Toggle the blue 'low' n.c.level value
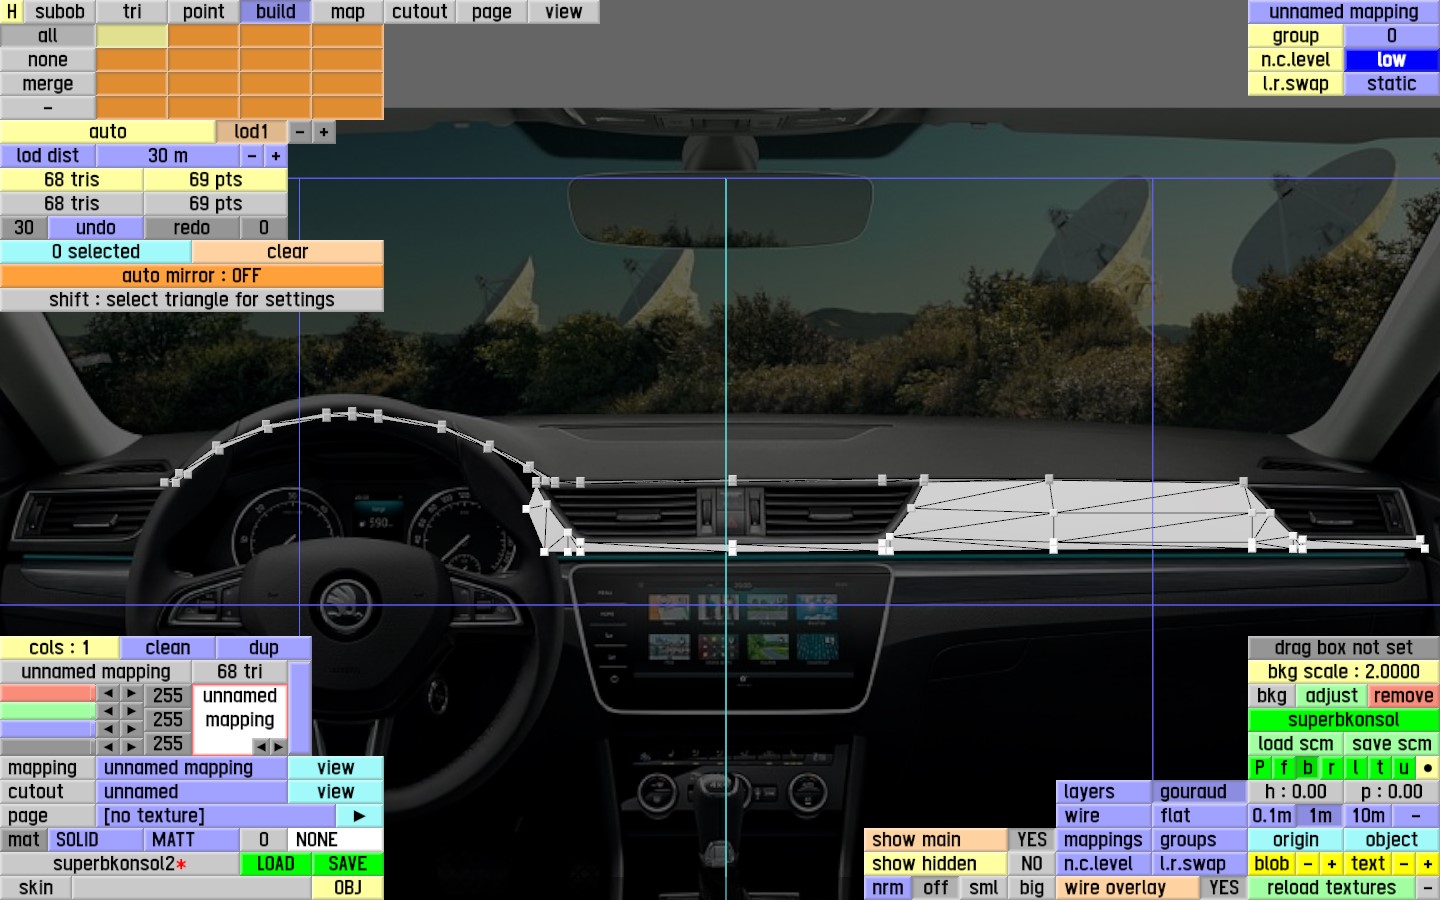 (1392, 60)
